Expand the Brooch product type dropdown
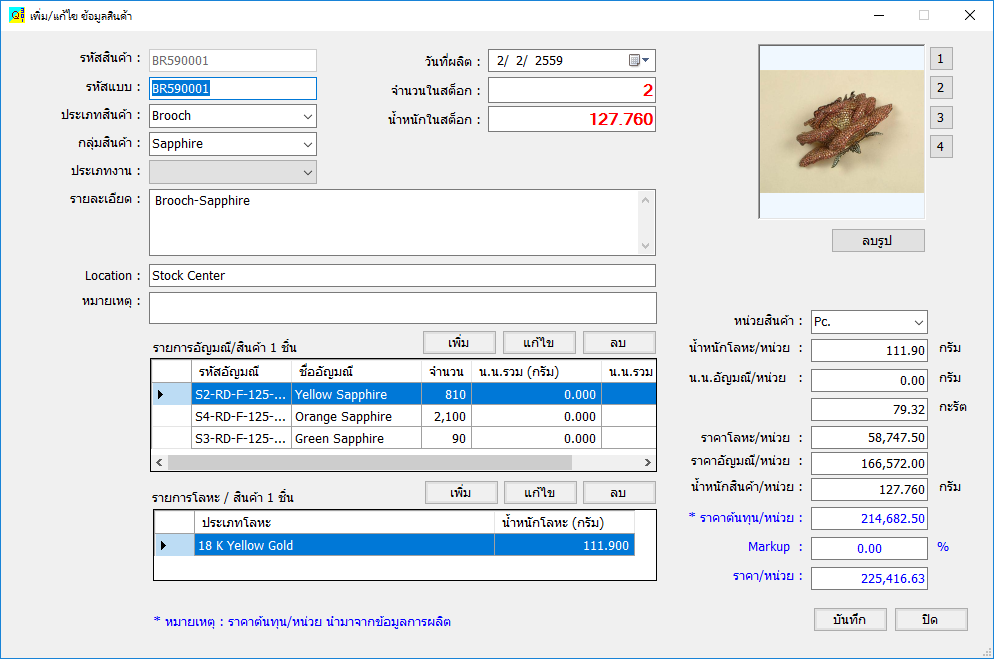The image size is (994, 659). [x=307, y=116]
